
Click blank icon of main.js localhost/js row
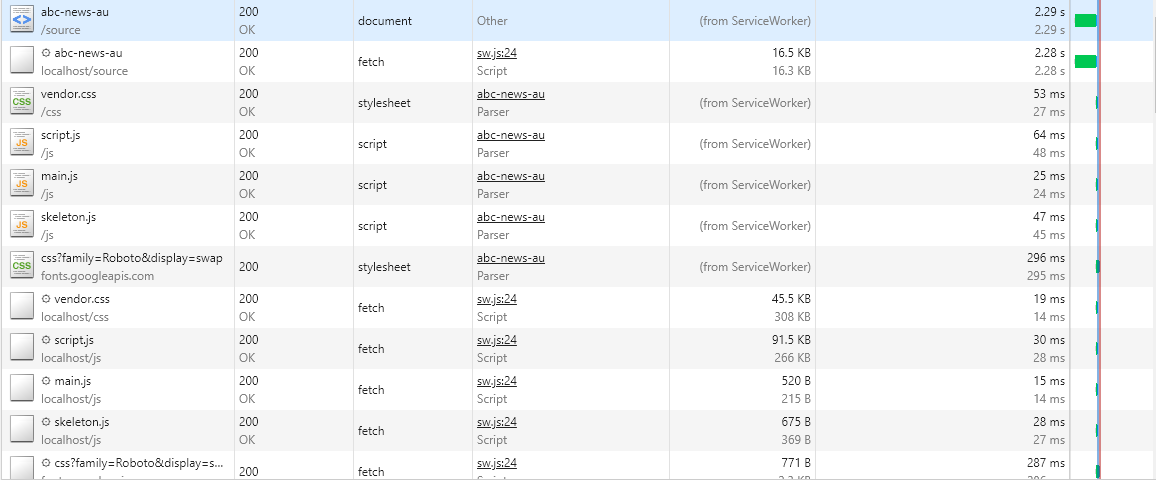pyautogui.click(x=21, y=388)
